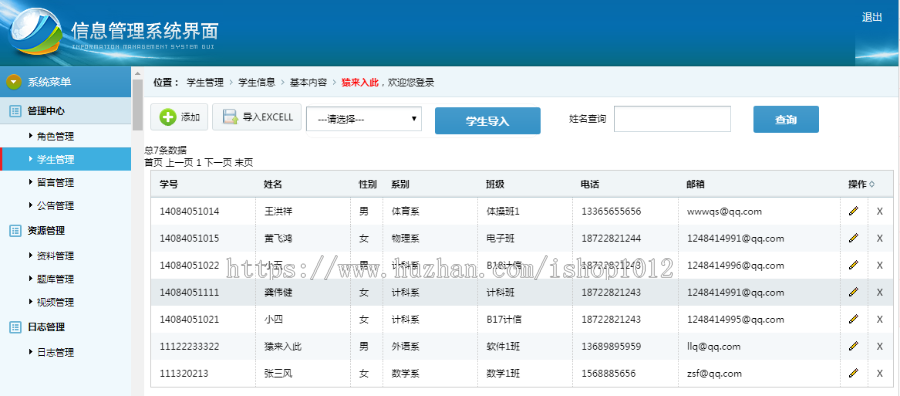Click the green plus 添加 icon
This screenshot has width=900, height=396.
pyautogui.click(x=168, y=117)
